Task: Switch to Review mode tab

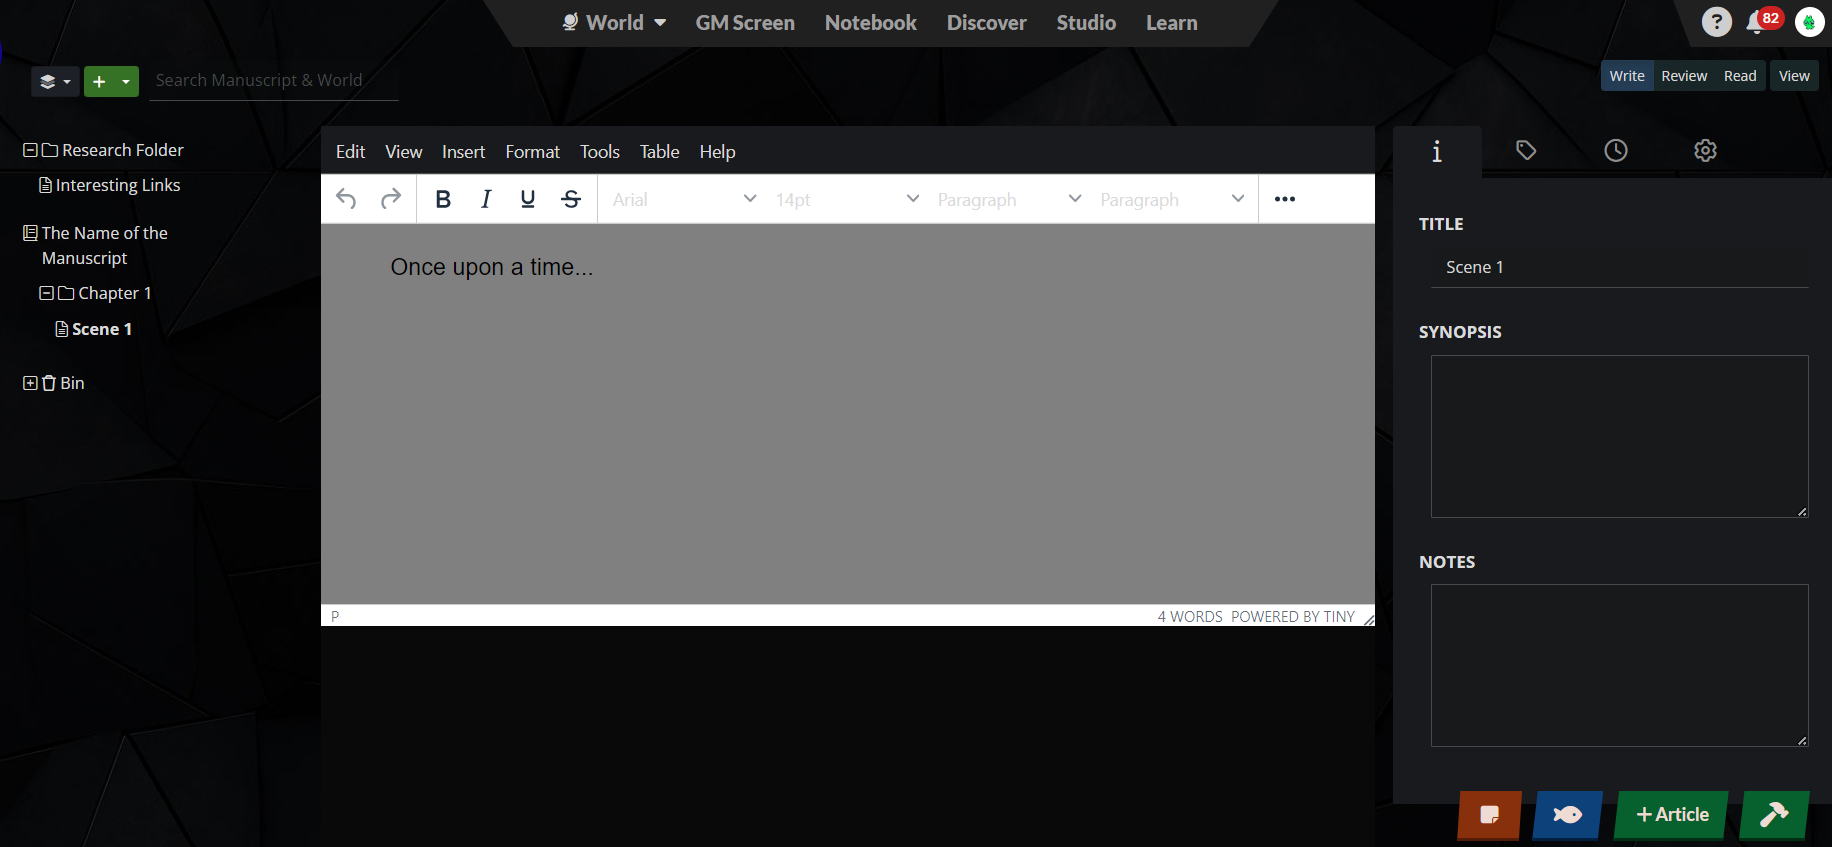Action: [1684, 76]
